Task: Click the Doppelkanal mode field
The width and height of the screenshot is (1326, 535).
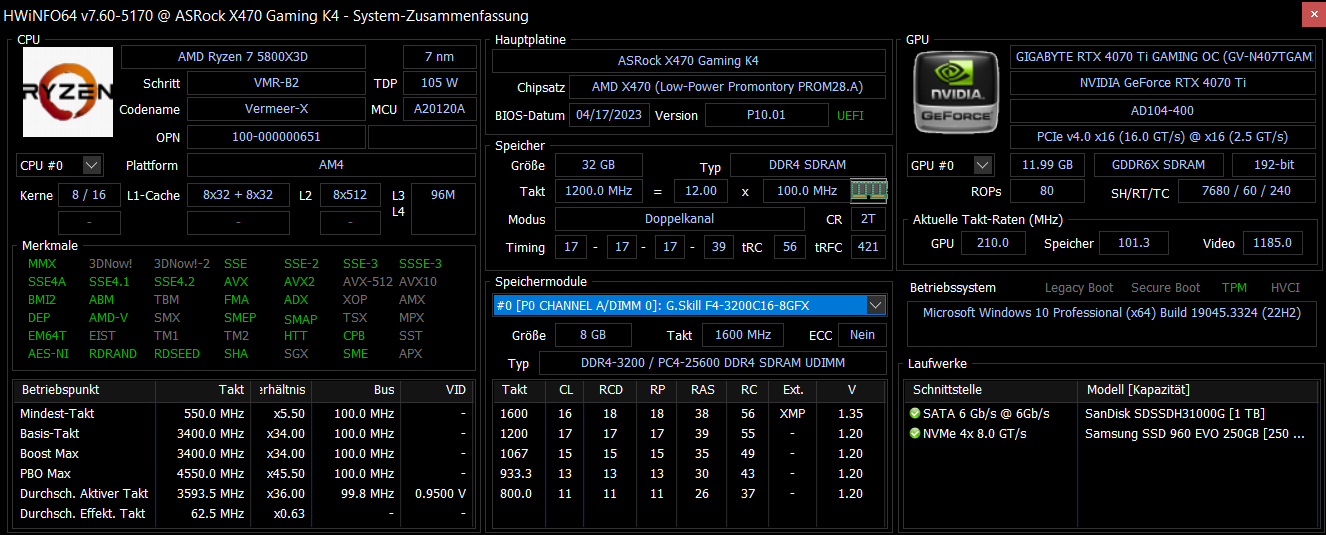Action: click(x=679, y=219)
